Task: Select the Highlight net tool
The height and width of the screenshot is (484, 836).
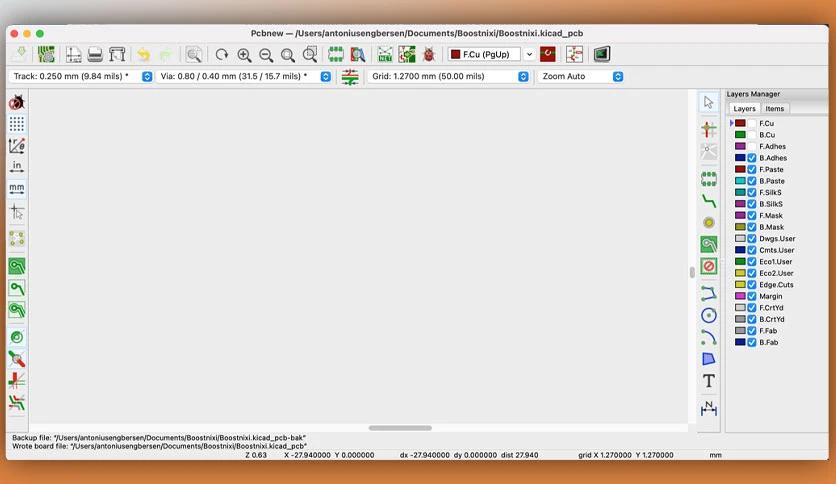Action: point(709,129)
